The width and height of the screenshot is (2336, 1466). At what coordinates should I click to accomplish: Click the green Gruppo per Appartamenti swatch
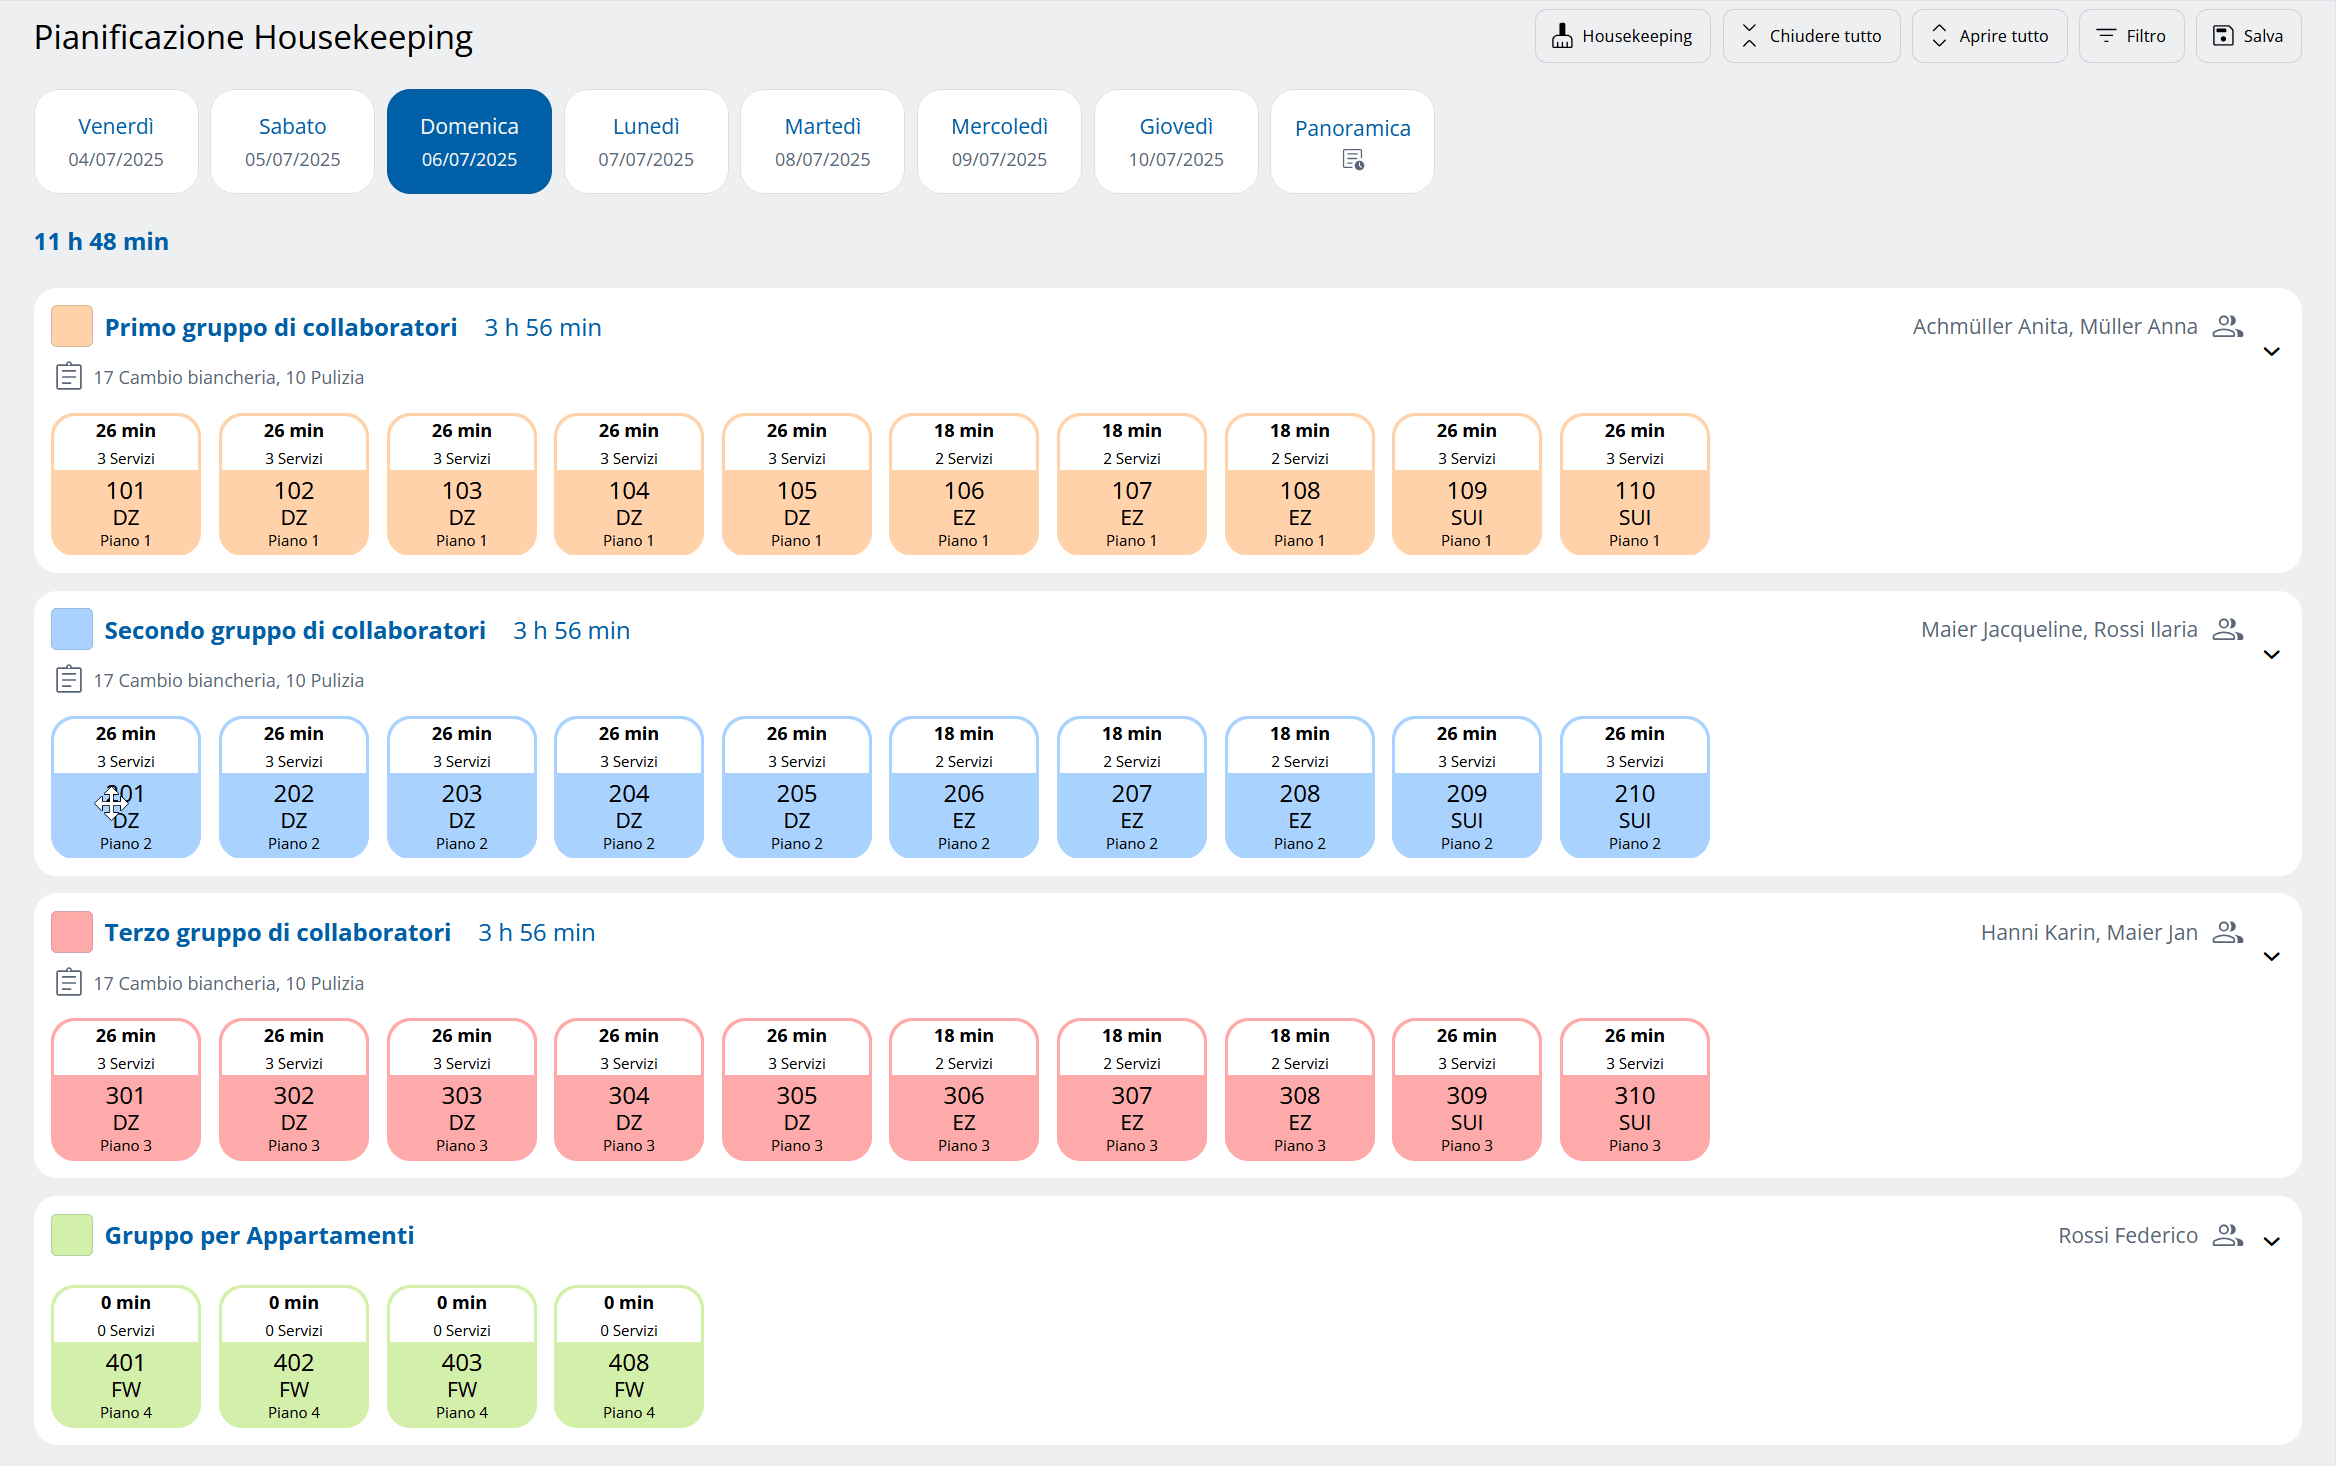72,1235
